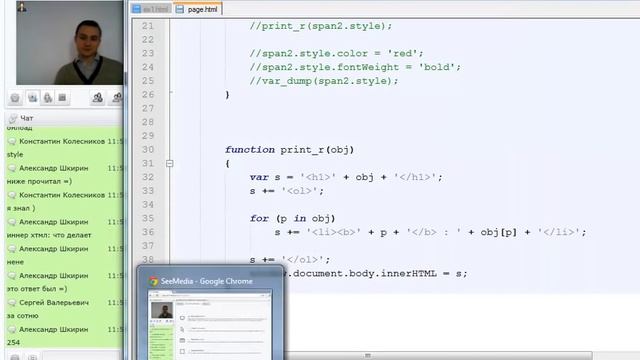Click Александр Шкирин above the "254" message
This screenshot has height=360, width=640.
(x=53, y=329)
